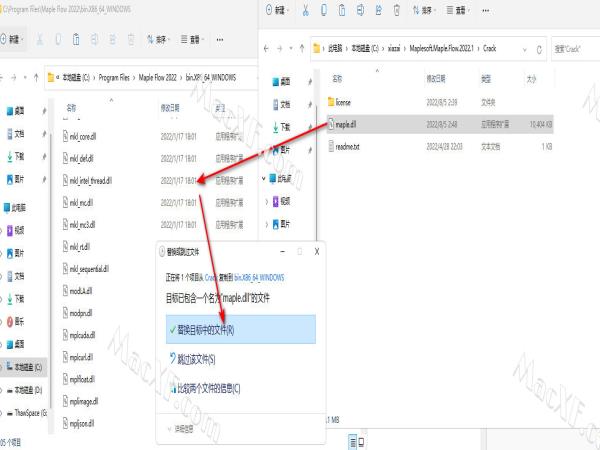
Task: Open Desktop quick access in right sidebar
Action: pyautogui.click(x=281, y=81)
